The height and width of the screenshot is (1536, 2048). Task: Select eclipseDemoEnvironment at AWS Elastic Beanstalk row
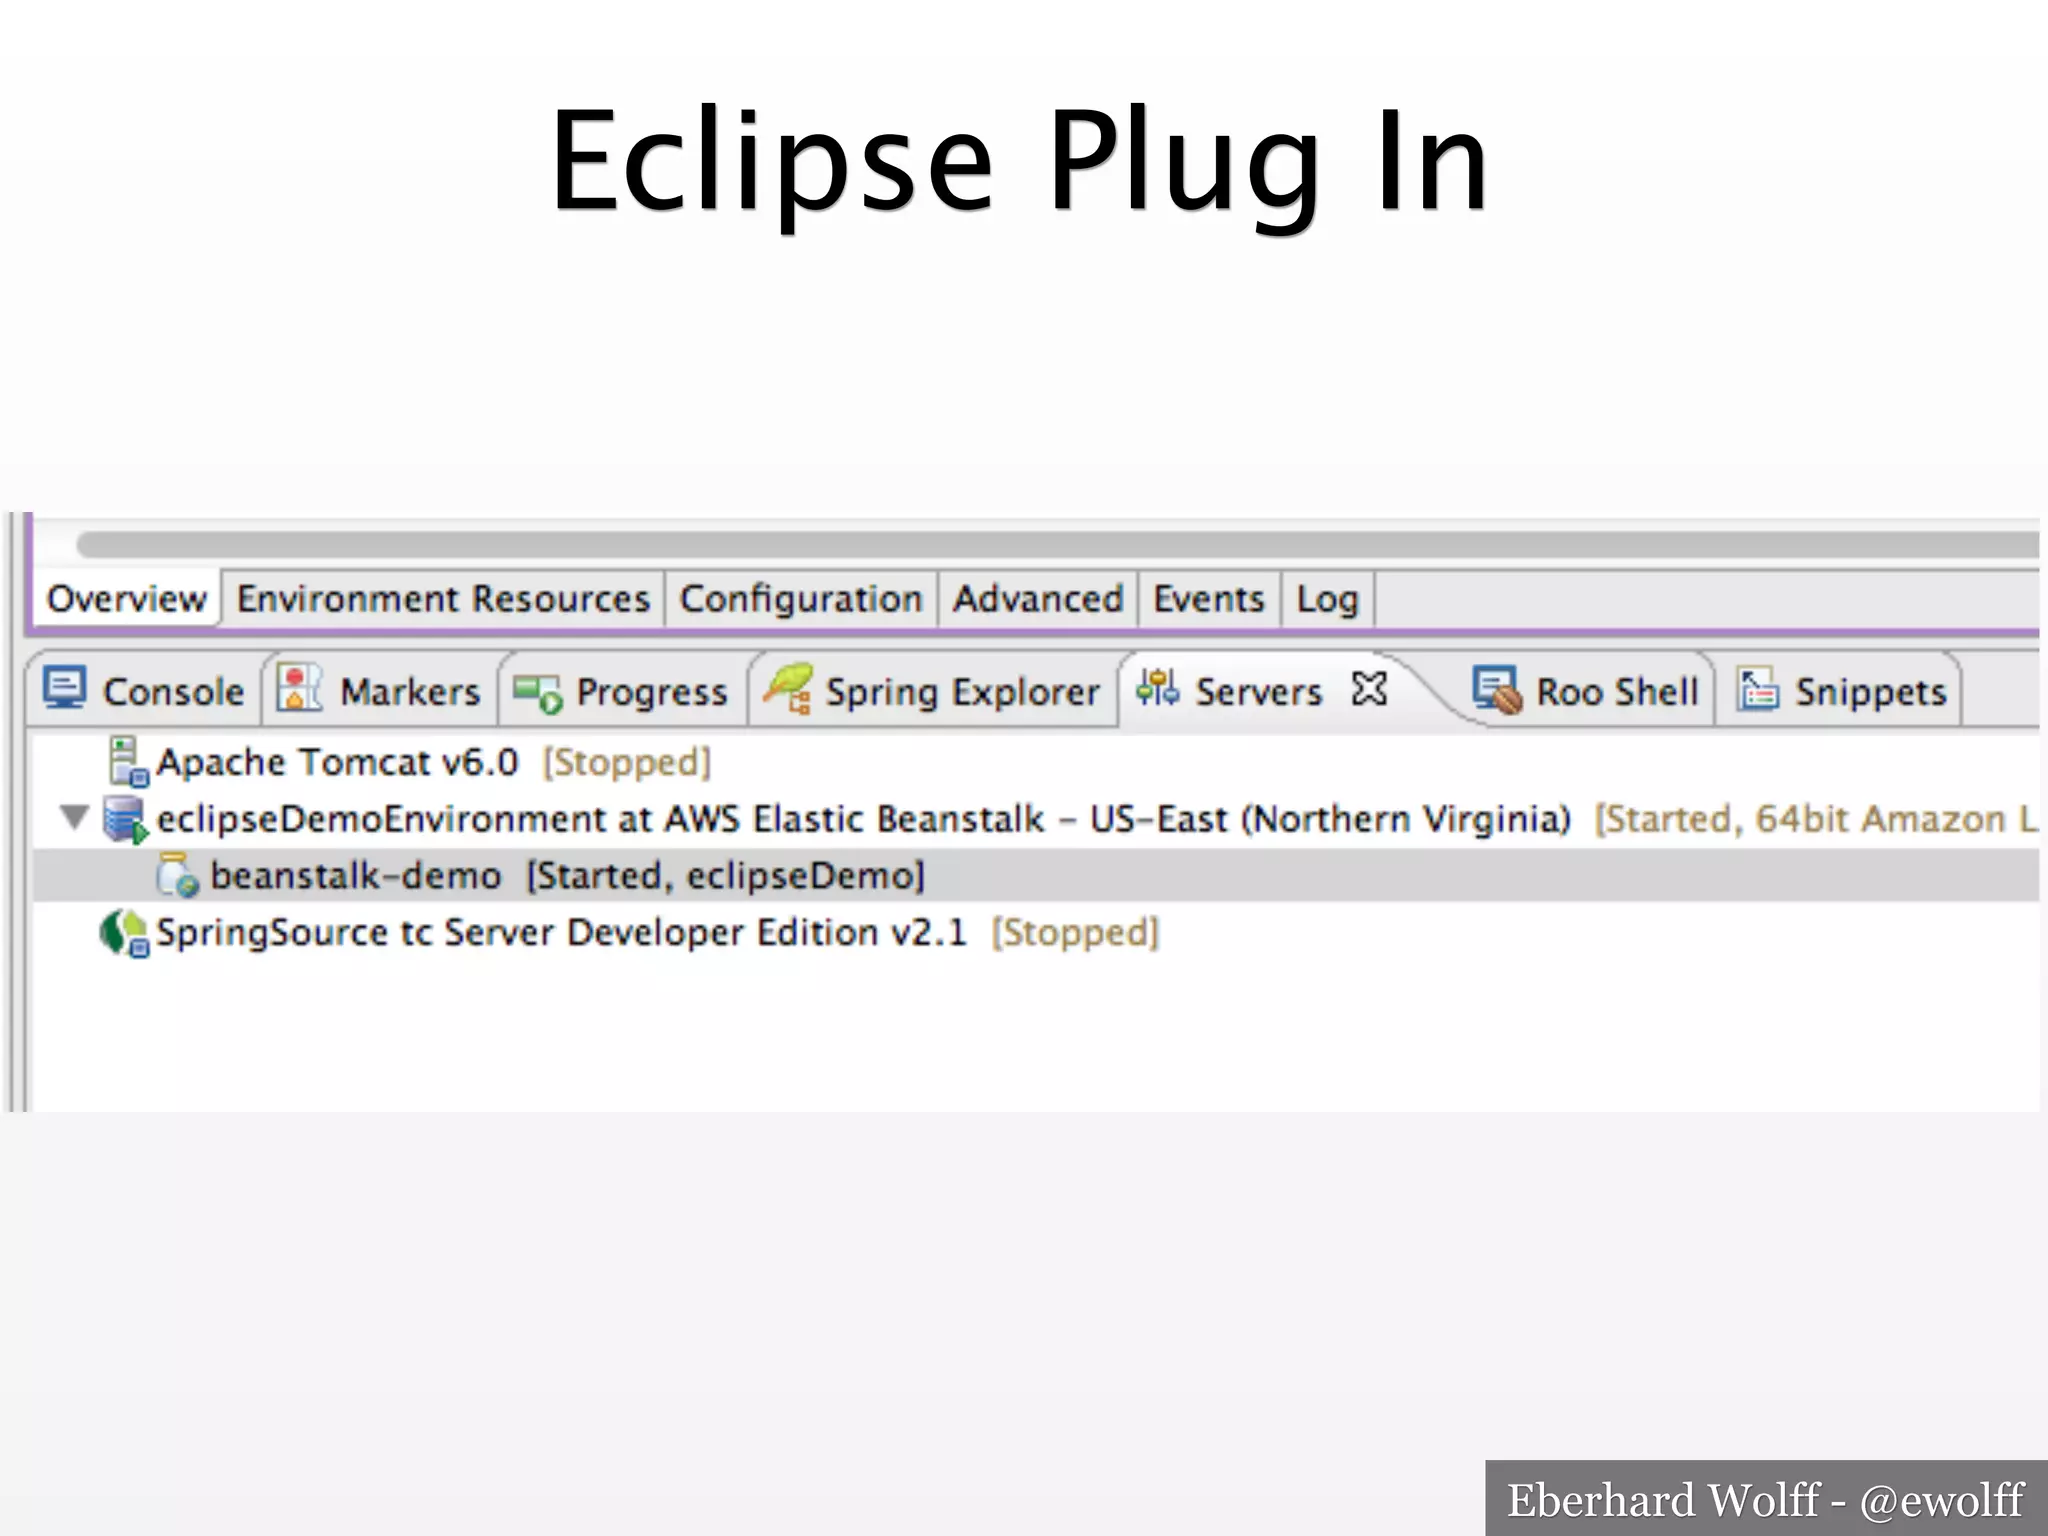(x=1036, y=819)
